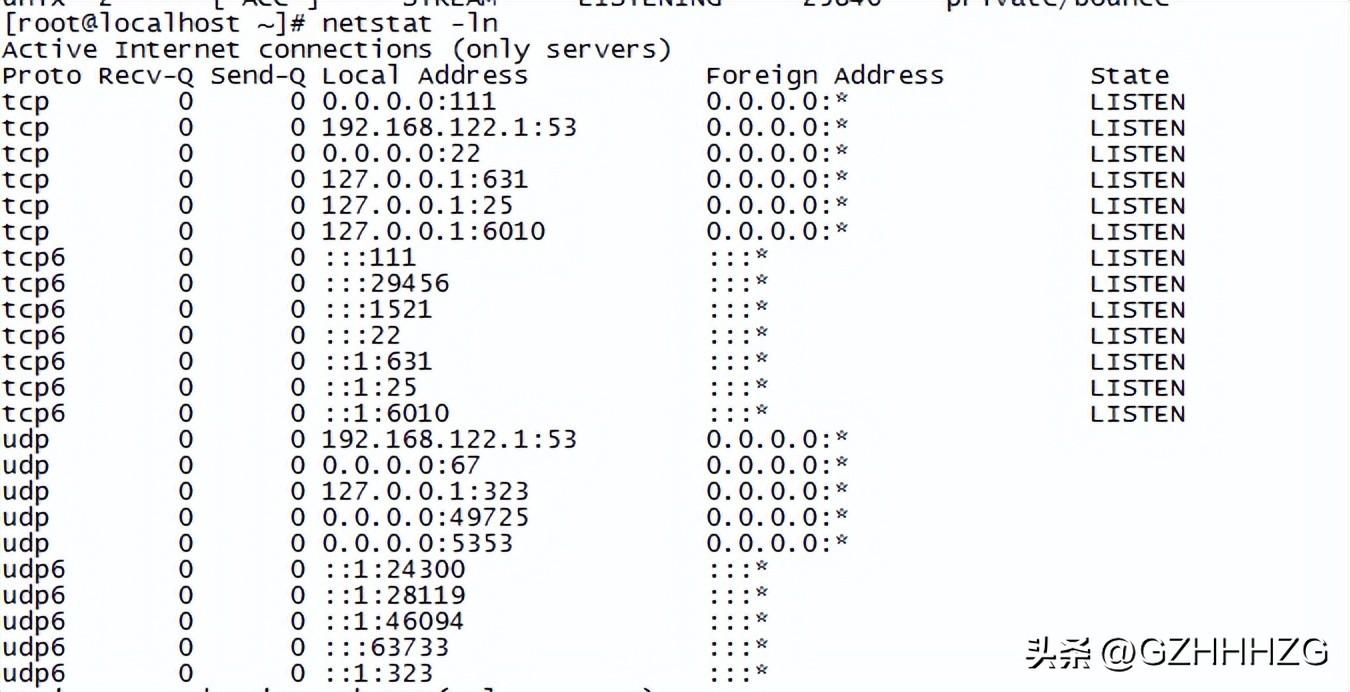Image resolution: width=1350 pixels, height=692 pixels.
Task: Select the :::63733 udp6 entry
Action: click(x=386, y=648)
